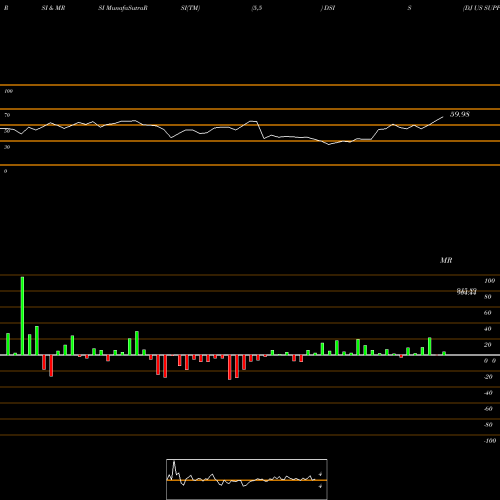Click the MR axis label 100

(x=490, y=281)
